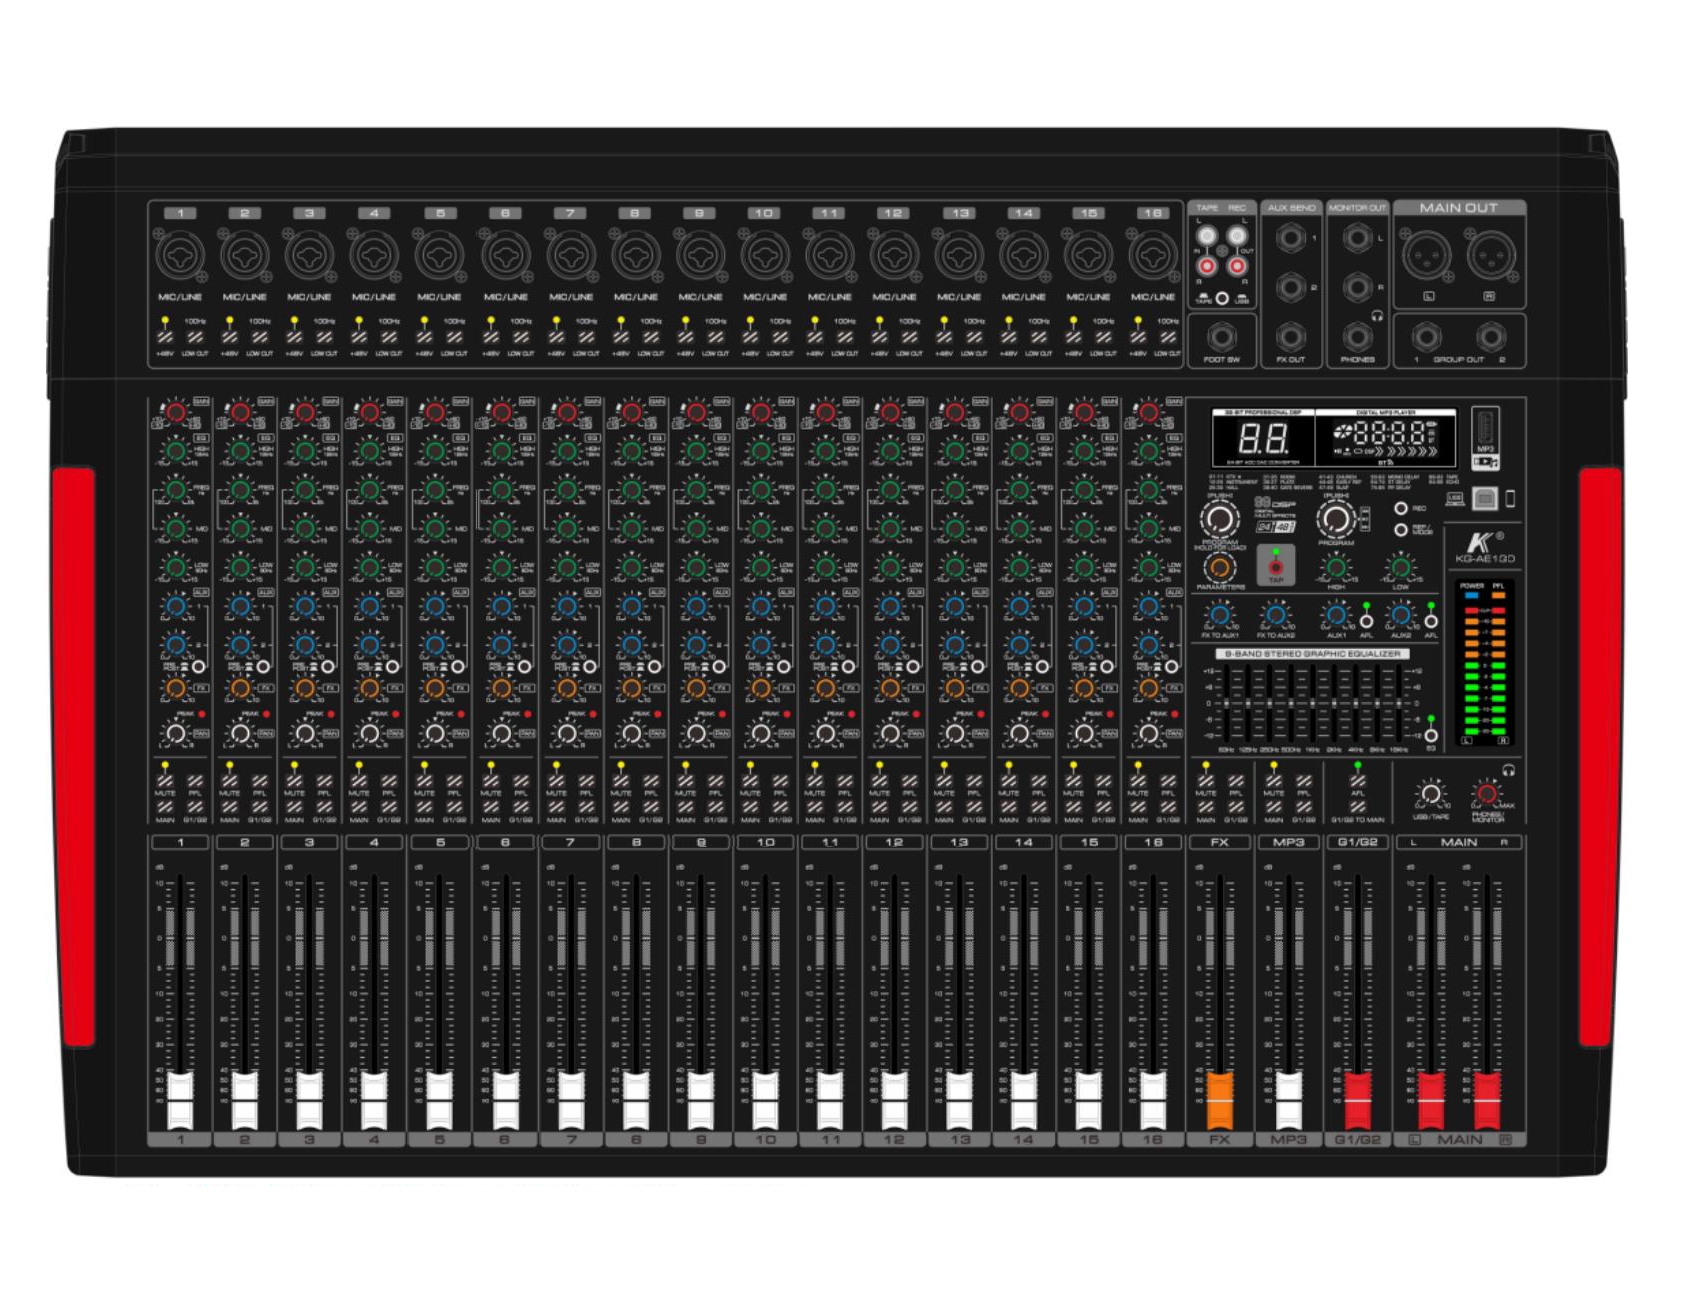The image size is (1700, 1300).
Task: Click the left MAIN OUT XLR connector
Action: coord(1428,254)
